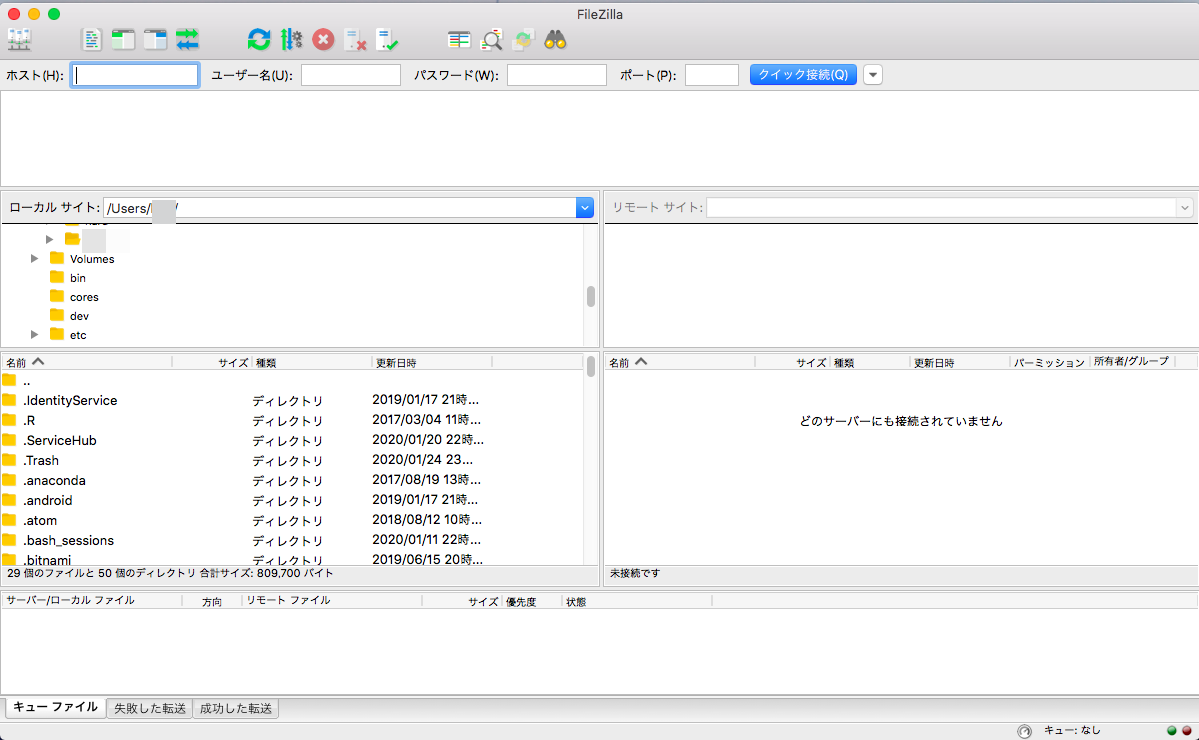Select the .IdentityService folder row
This screenshot has height=740, width=1199.
[292, 400]
